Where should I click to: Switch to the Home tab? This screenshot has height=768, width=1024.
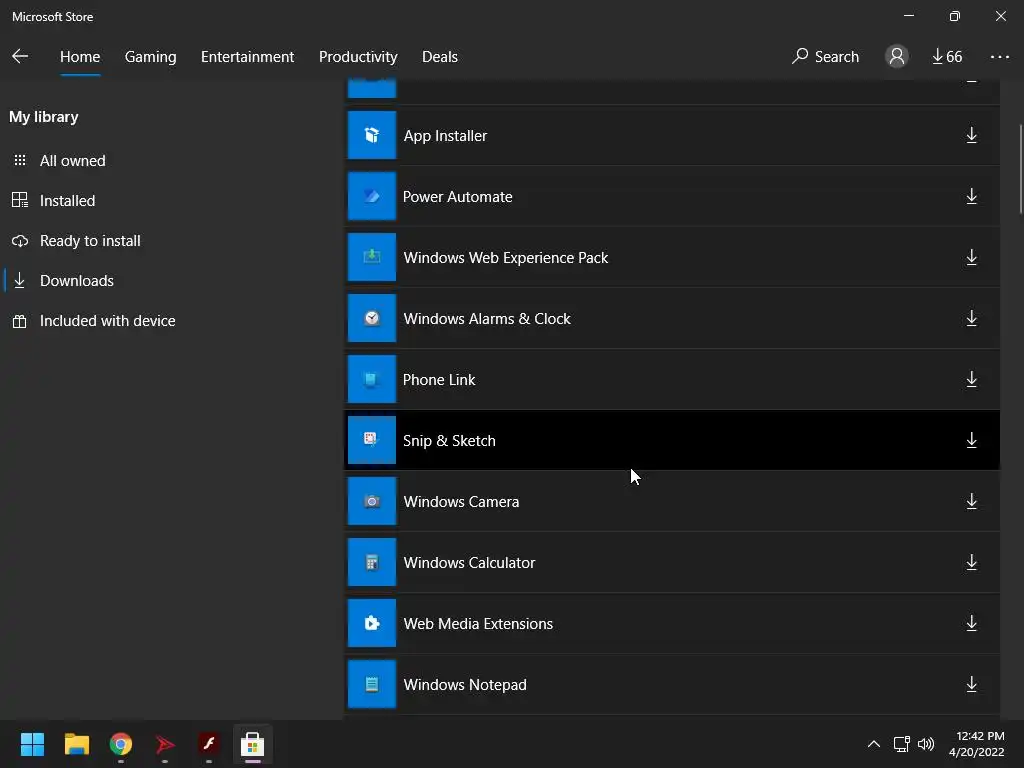pyautogui.click(x=80, y=57)
